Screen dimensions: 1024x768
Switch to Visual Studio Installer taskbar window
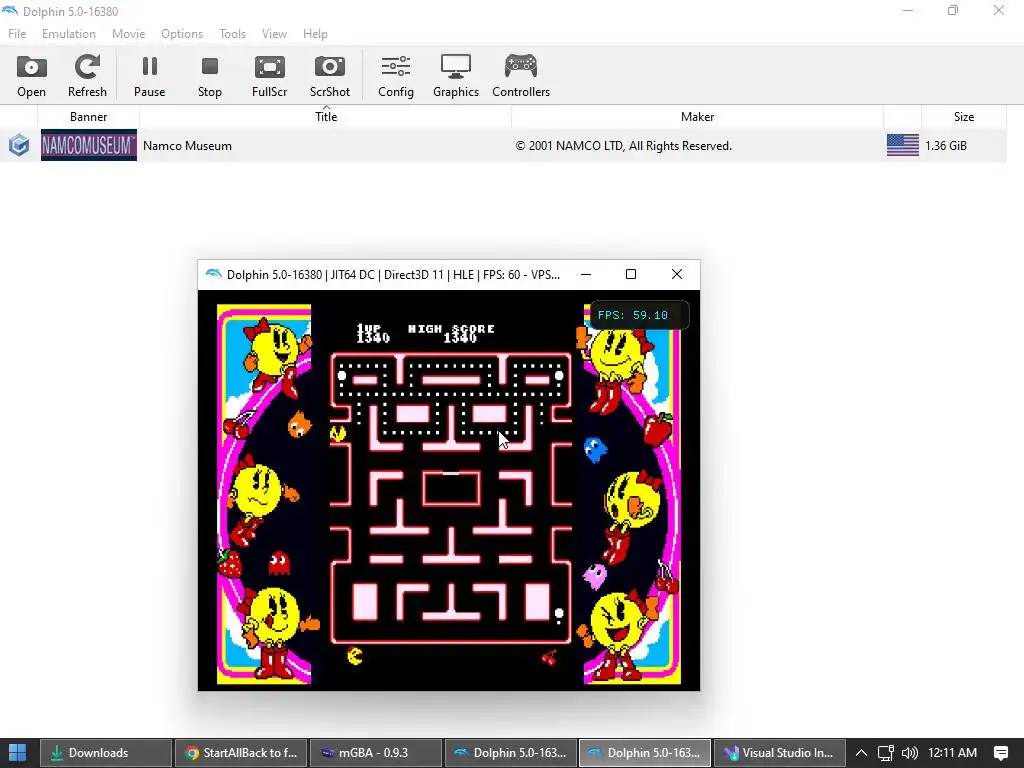(779, 753)
